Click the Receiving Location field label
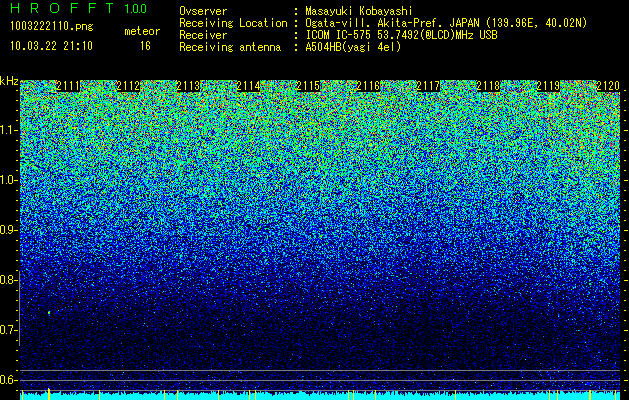The width and height of the screenshot is (629, 400). pyautogui.click(x=233, y=23)
